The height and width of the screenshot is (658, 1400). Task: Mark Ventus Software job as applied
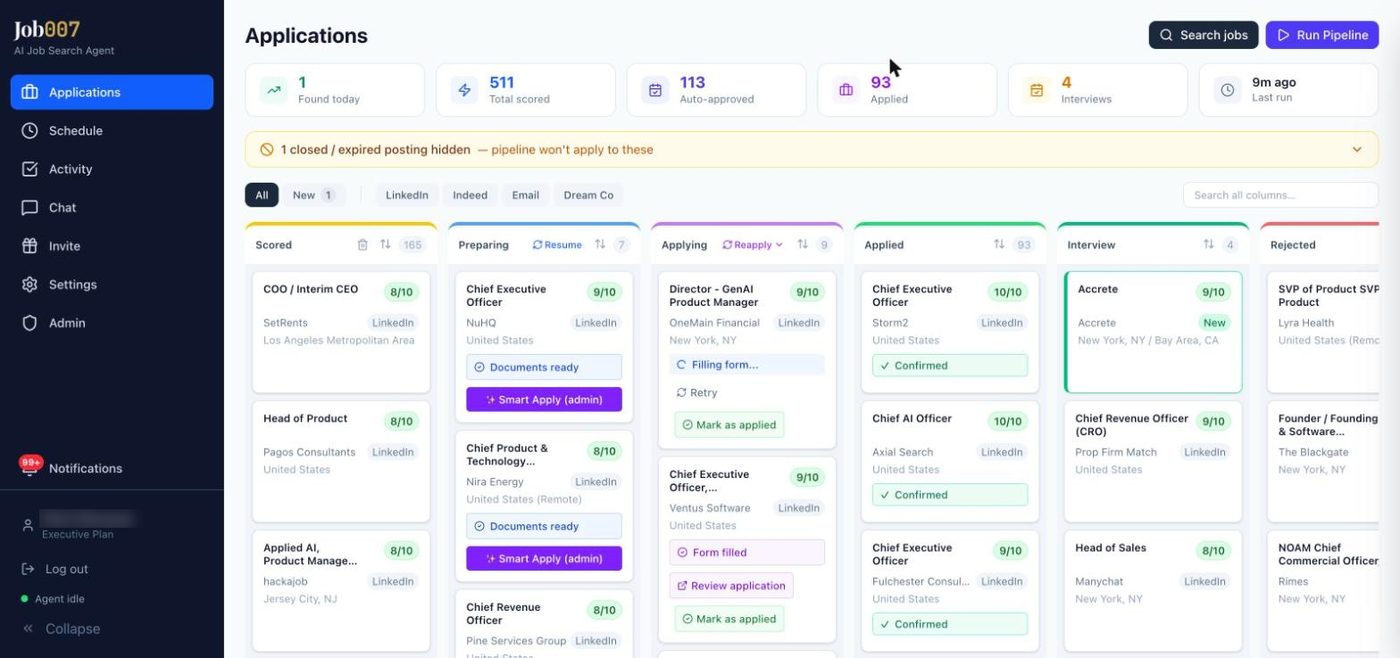729,619
